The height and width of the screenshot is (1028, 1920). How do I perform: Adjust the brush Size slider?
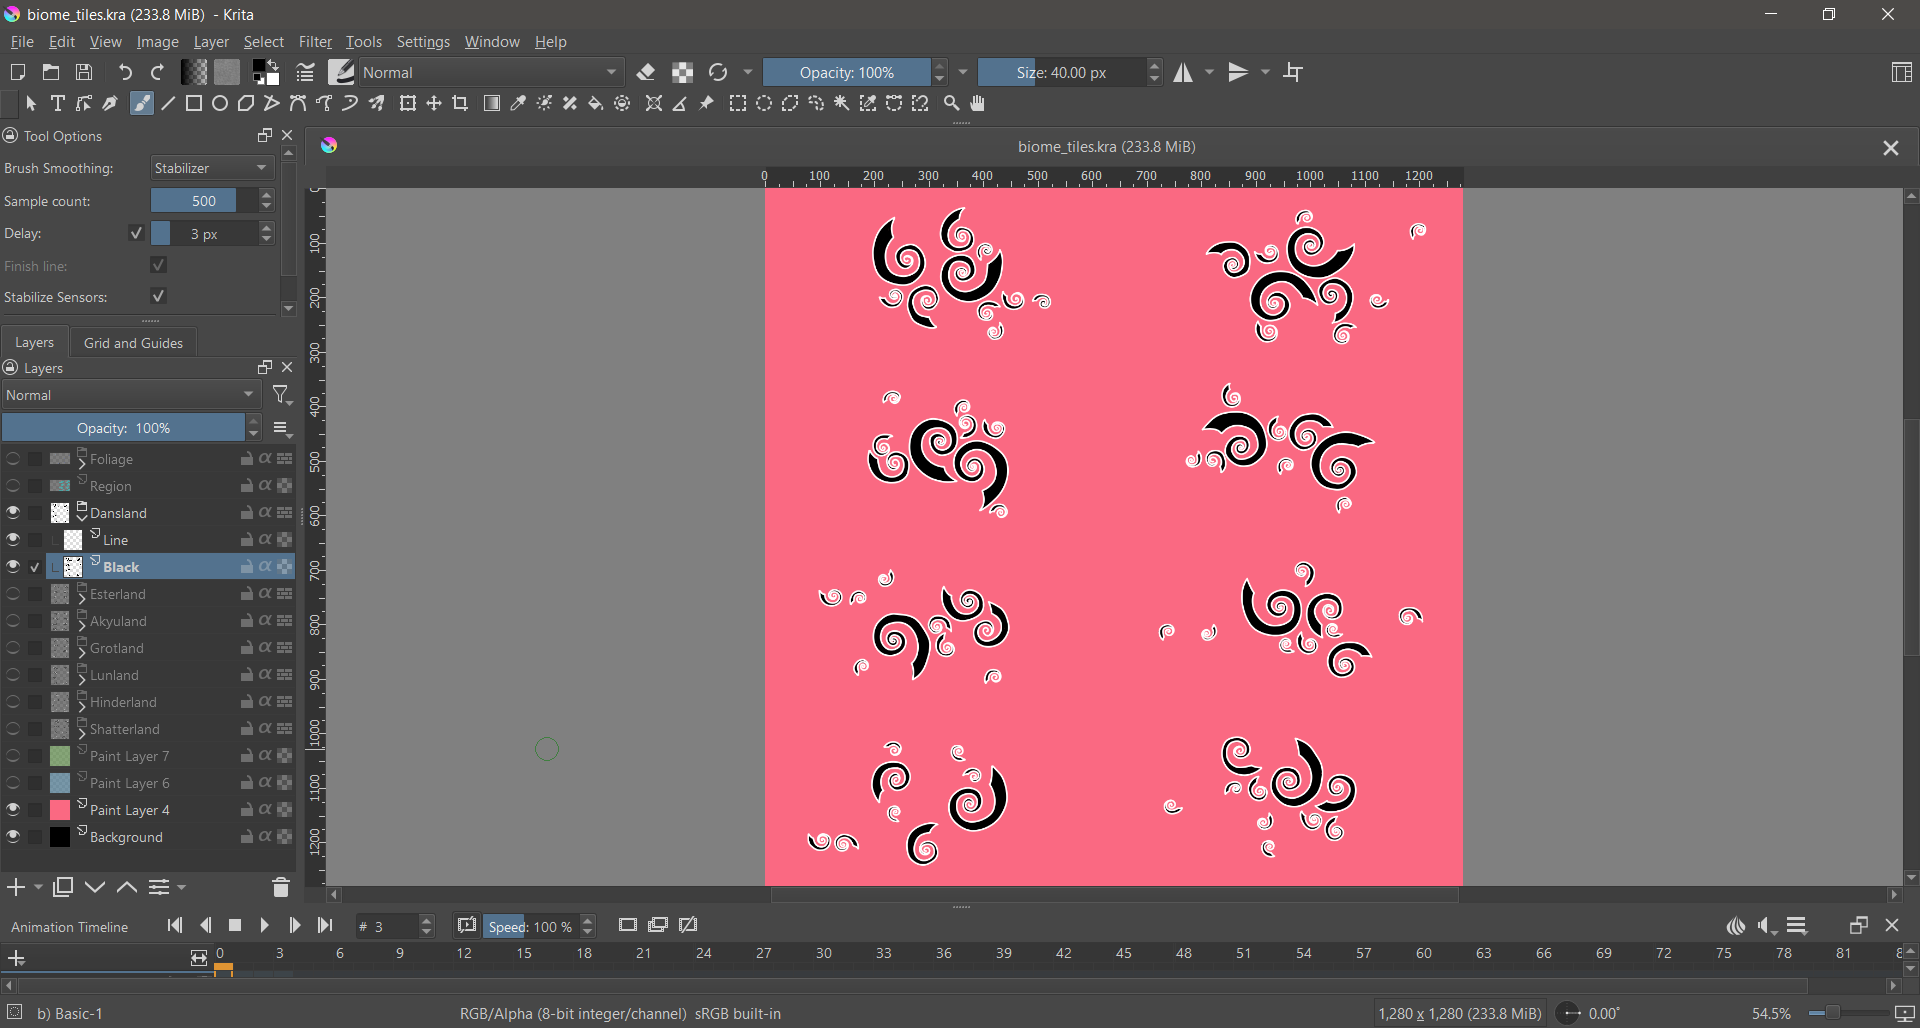click(1061, 72)
